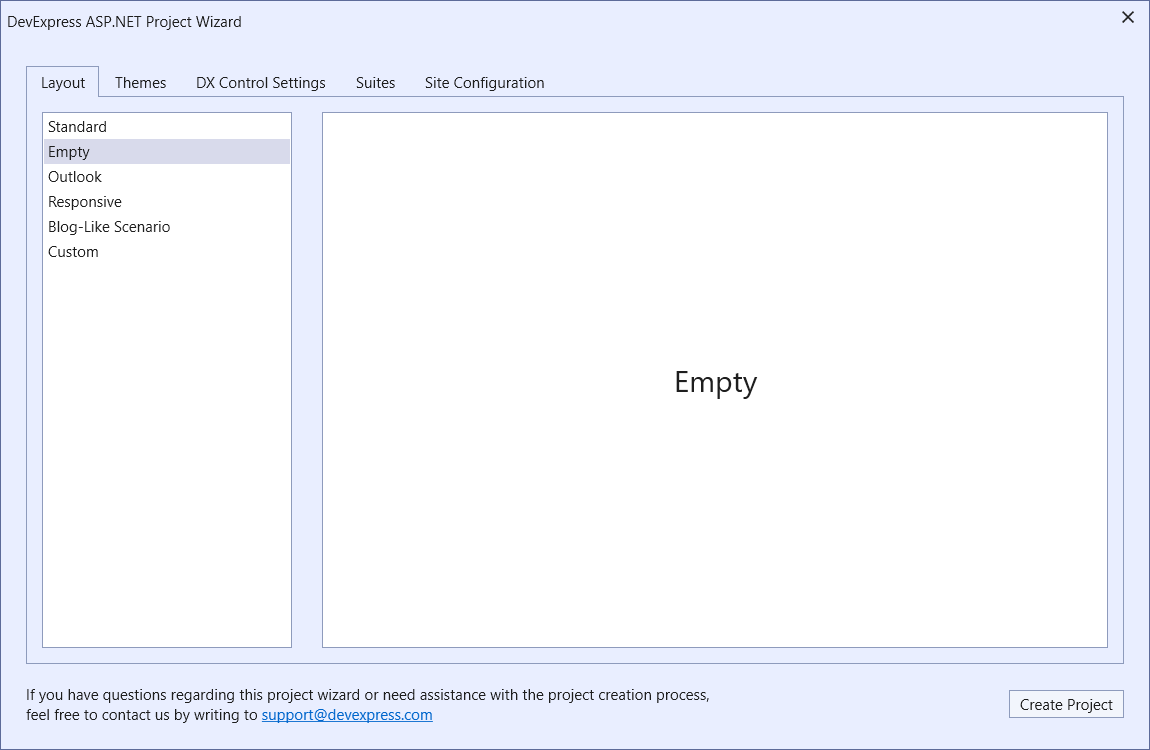Switch to the Layout tab
Image resolution: width=1150 pixels, height=750 pixels.
click(62, 82)
